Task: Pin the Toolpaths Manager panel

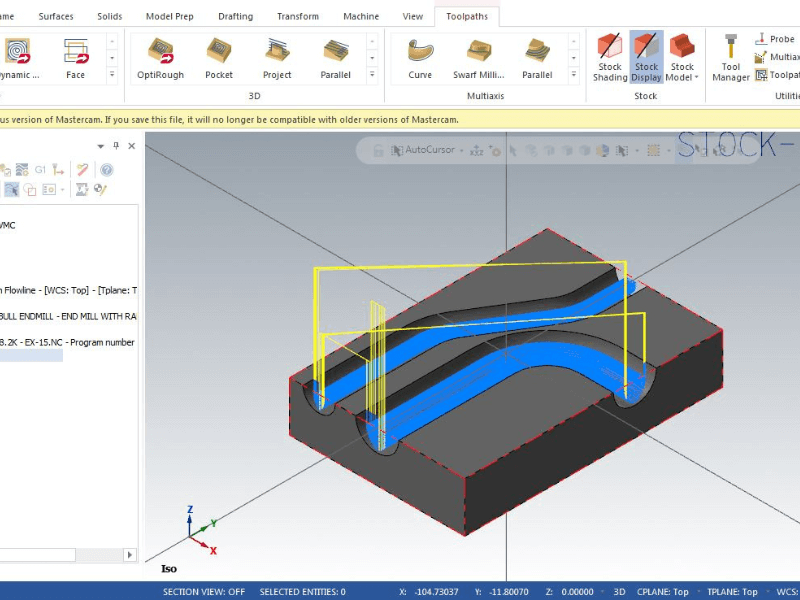Action: pyautogui.click(x=115, y=146)
